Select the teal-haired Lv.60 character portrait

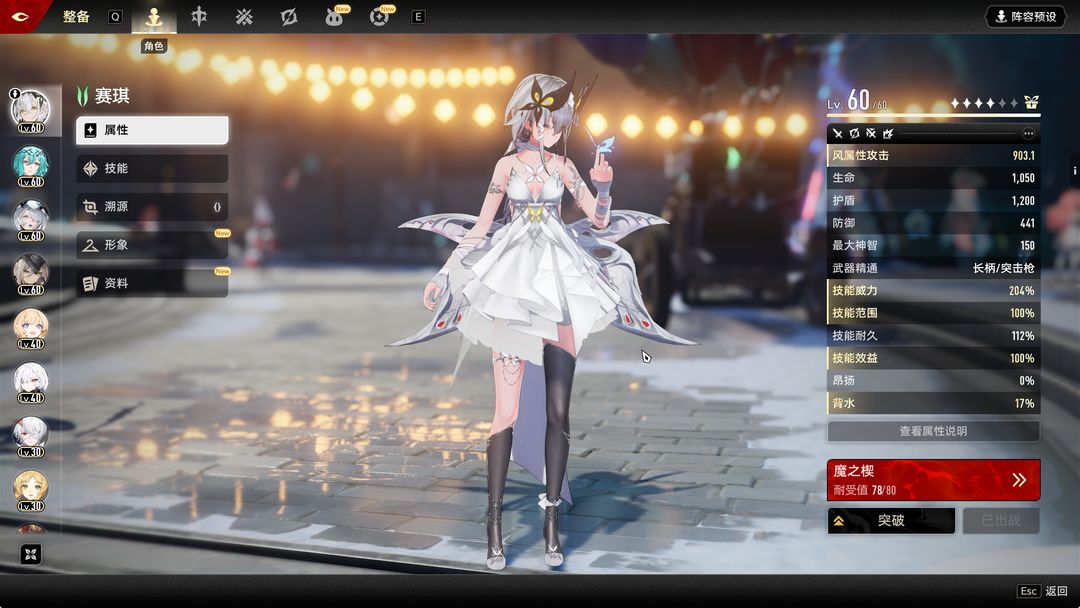coord(31,166)
